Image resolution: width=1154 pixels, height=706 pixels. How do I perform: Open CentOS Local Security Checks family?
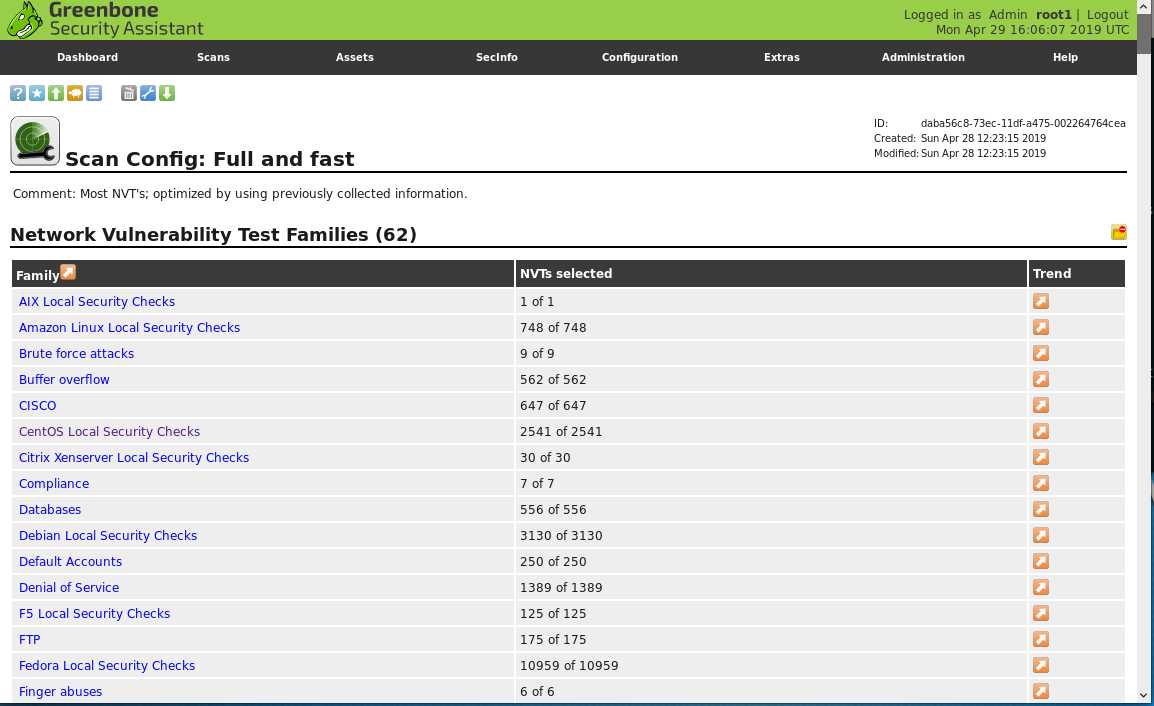tap(110, 431)
